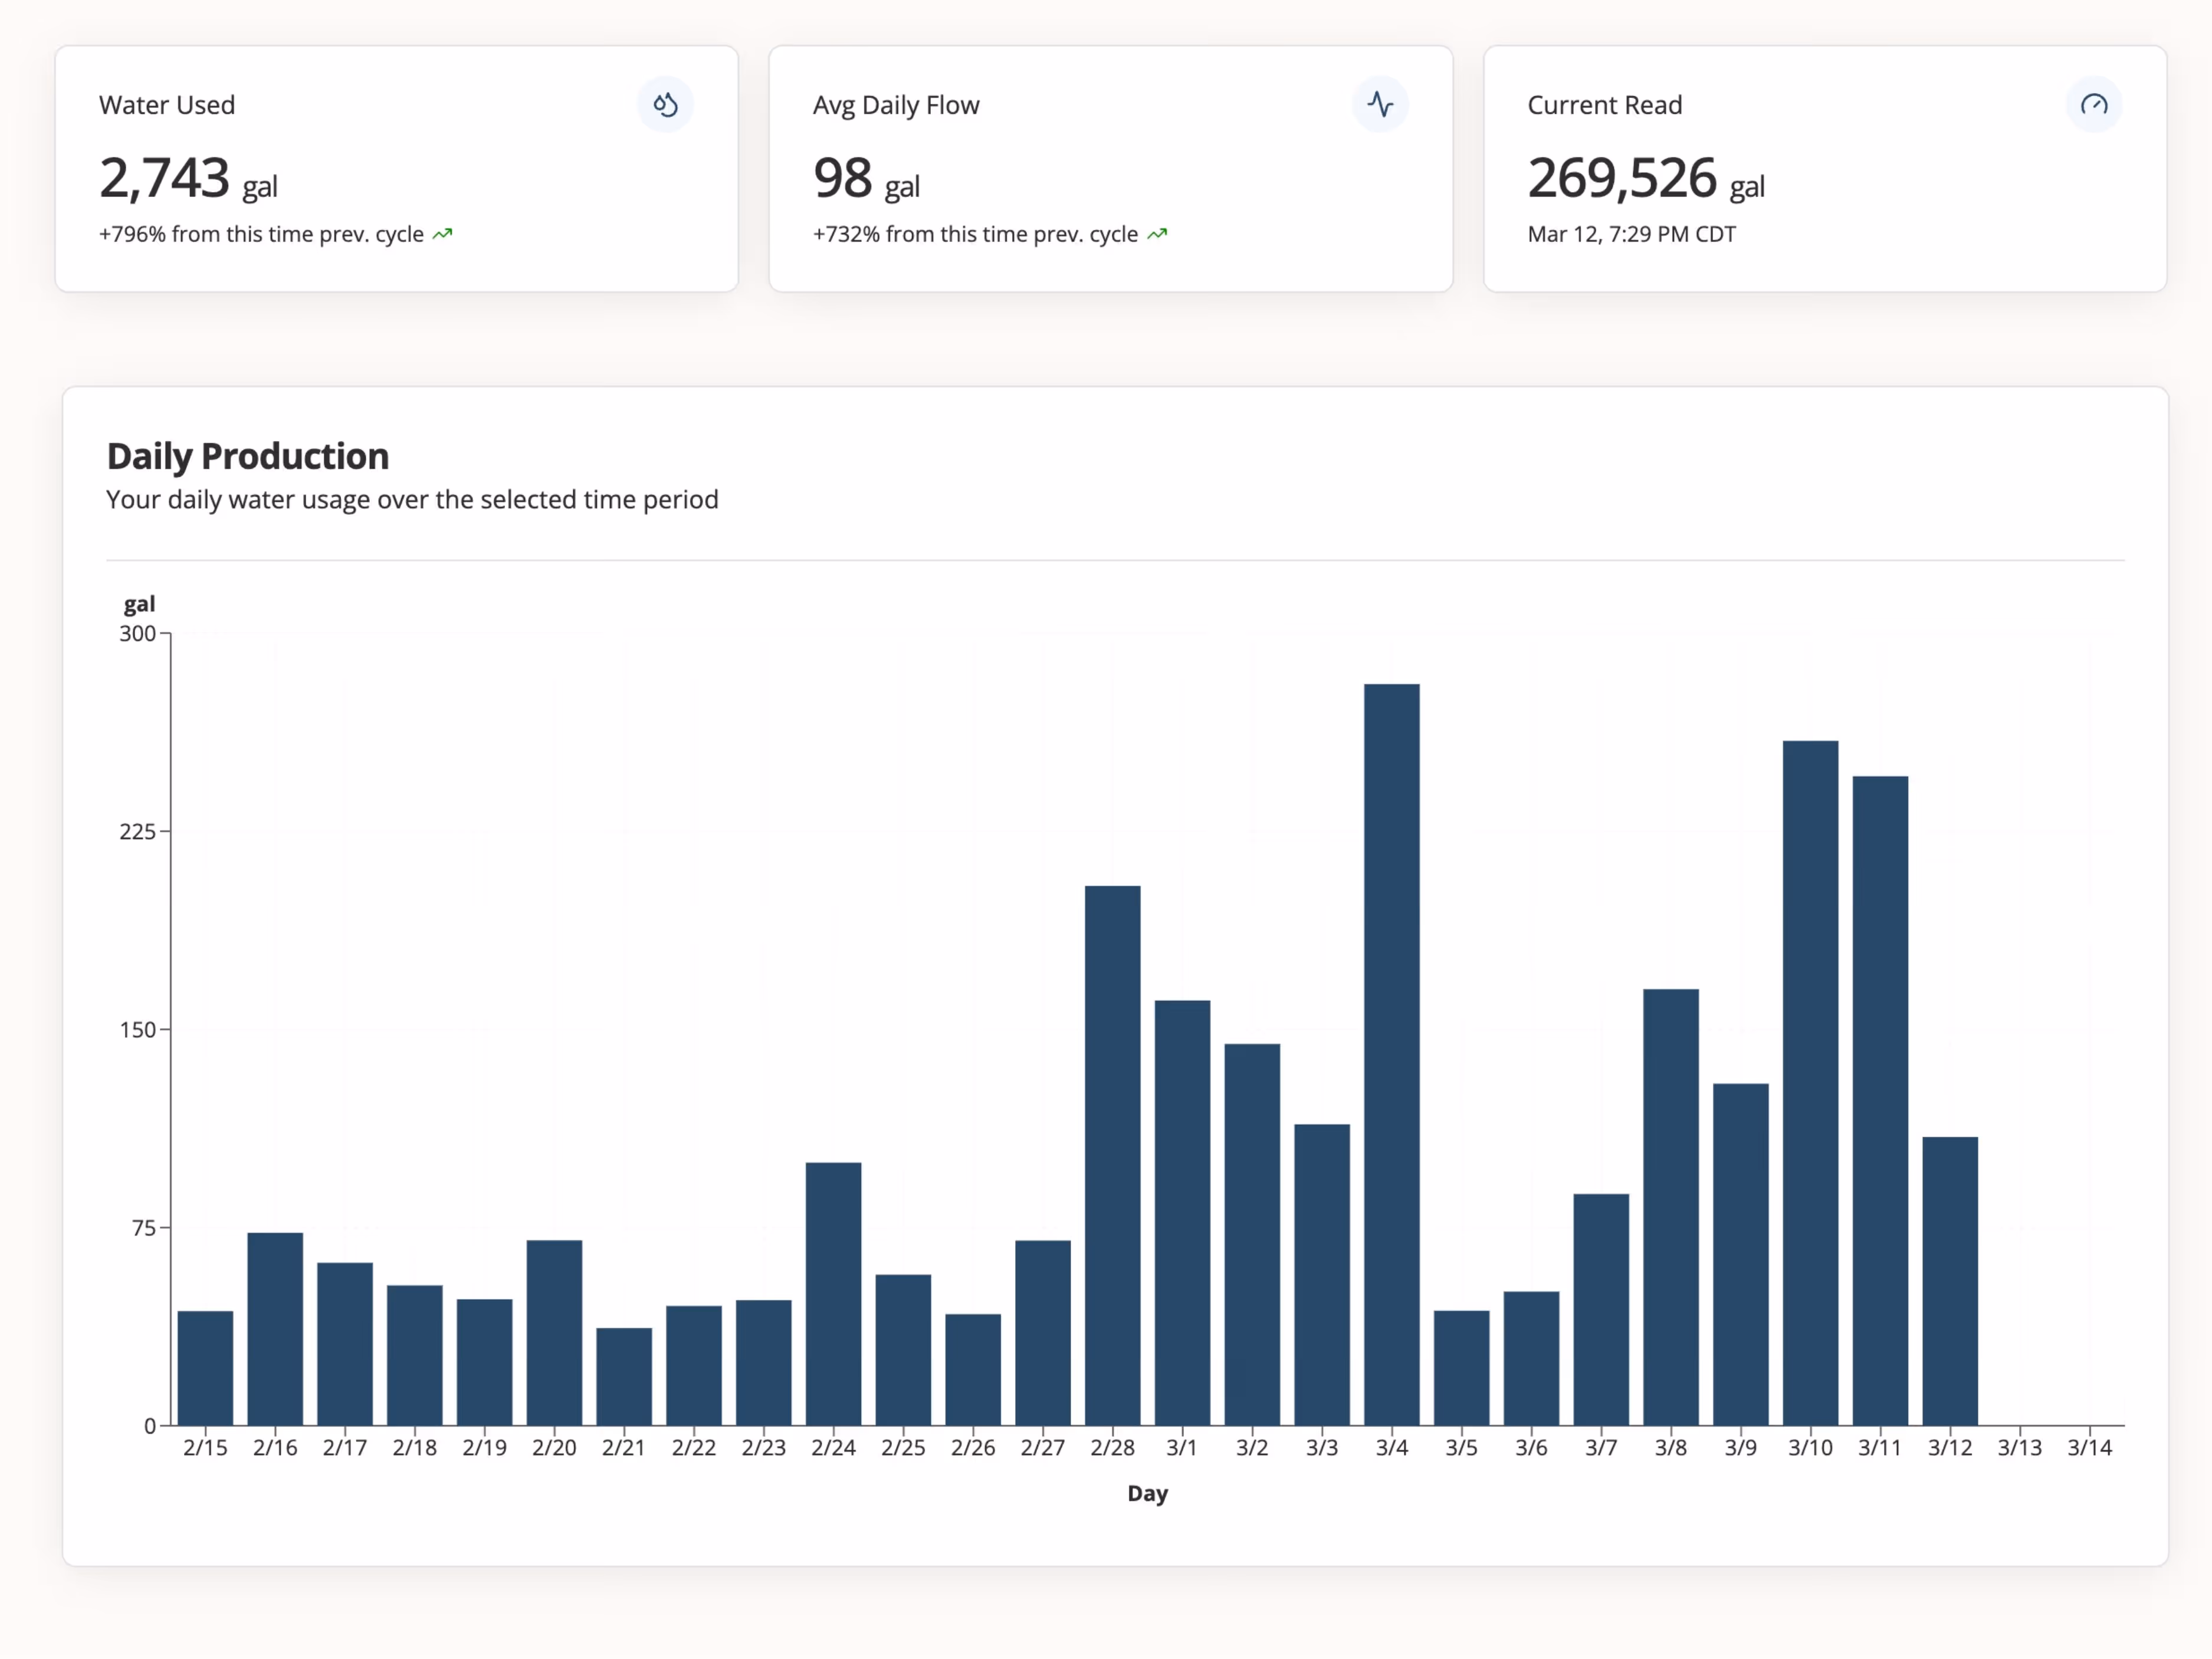This screenshot has height=1659, width=2212.
Task: Select the pulse icon on Avg Daily Flow card
Action: coord(1381,104)
